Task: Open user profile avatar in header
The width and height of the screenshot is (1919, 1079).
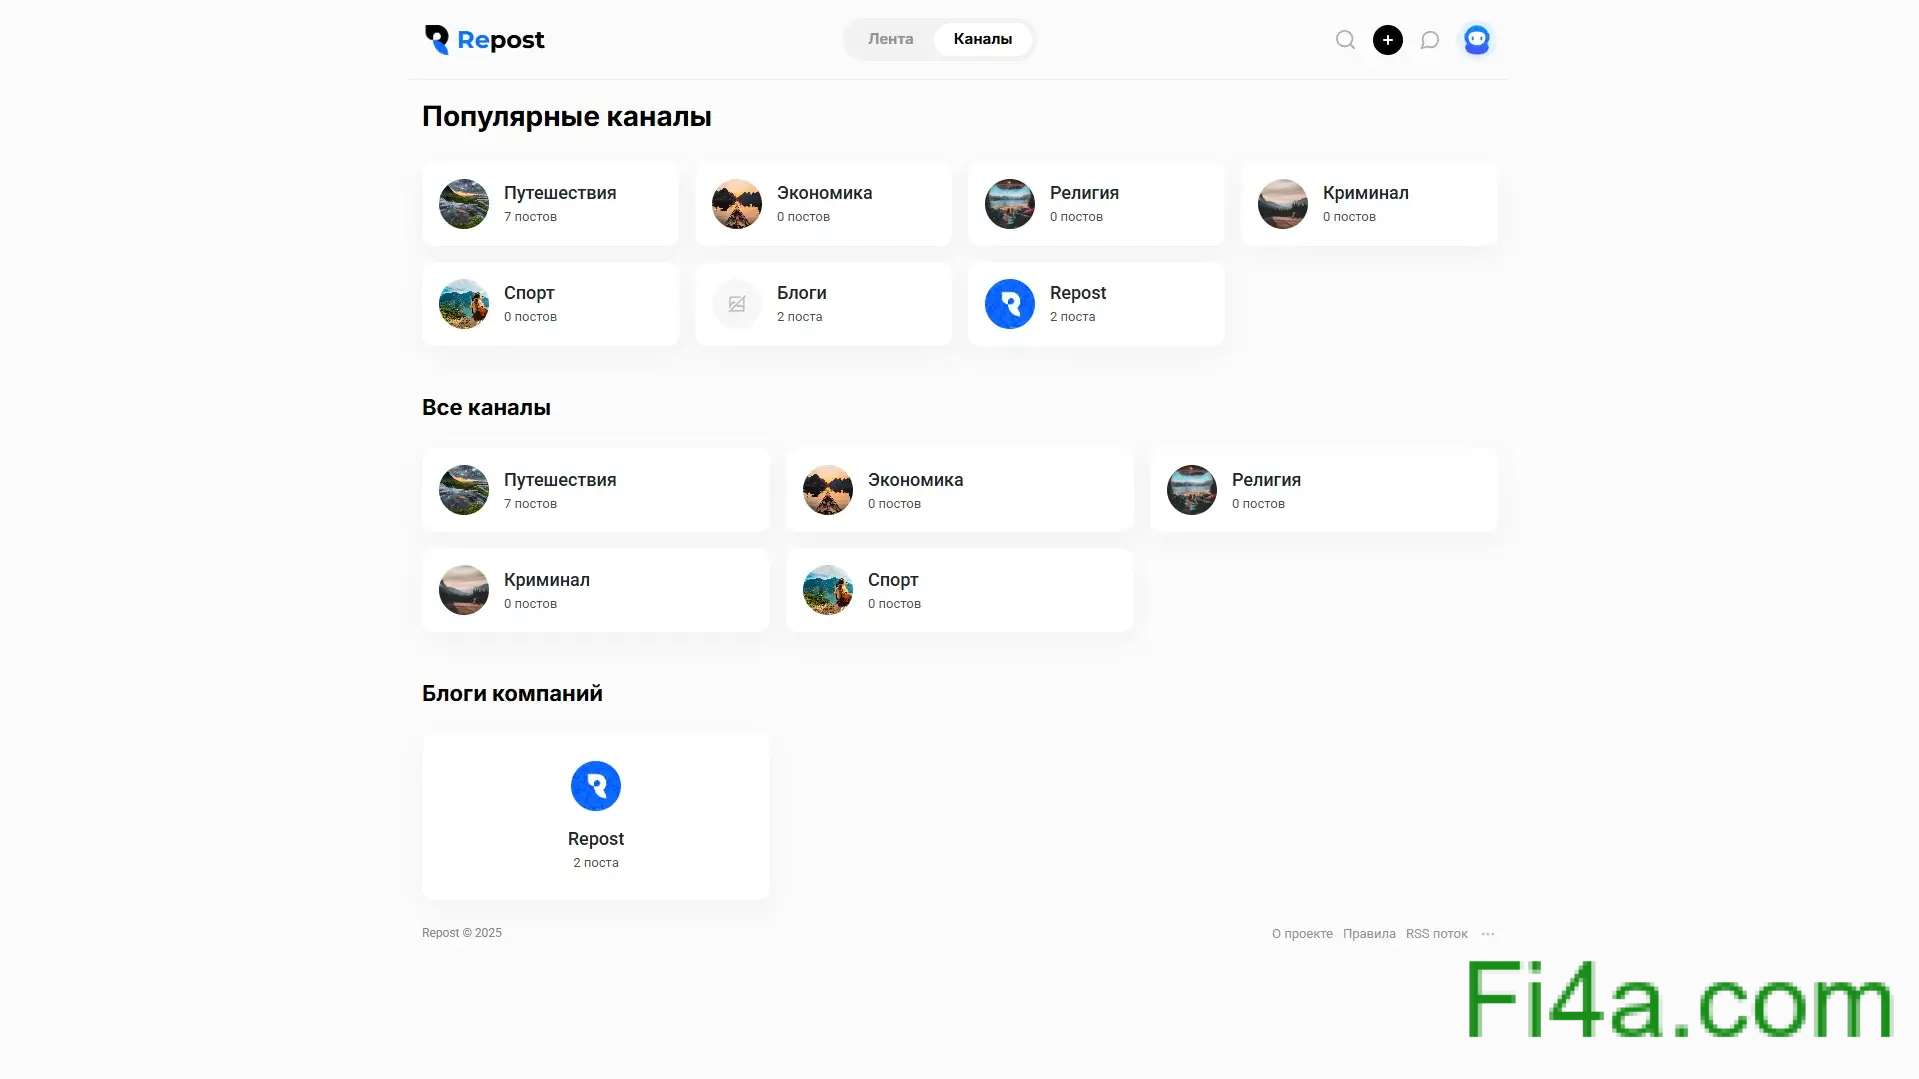Action: (x=1476, y=40)
